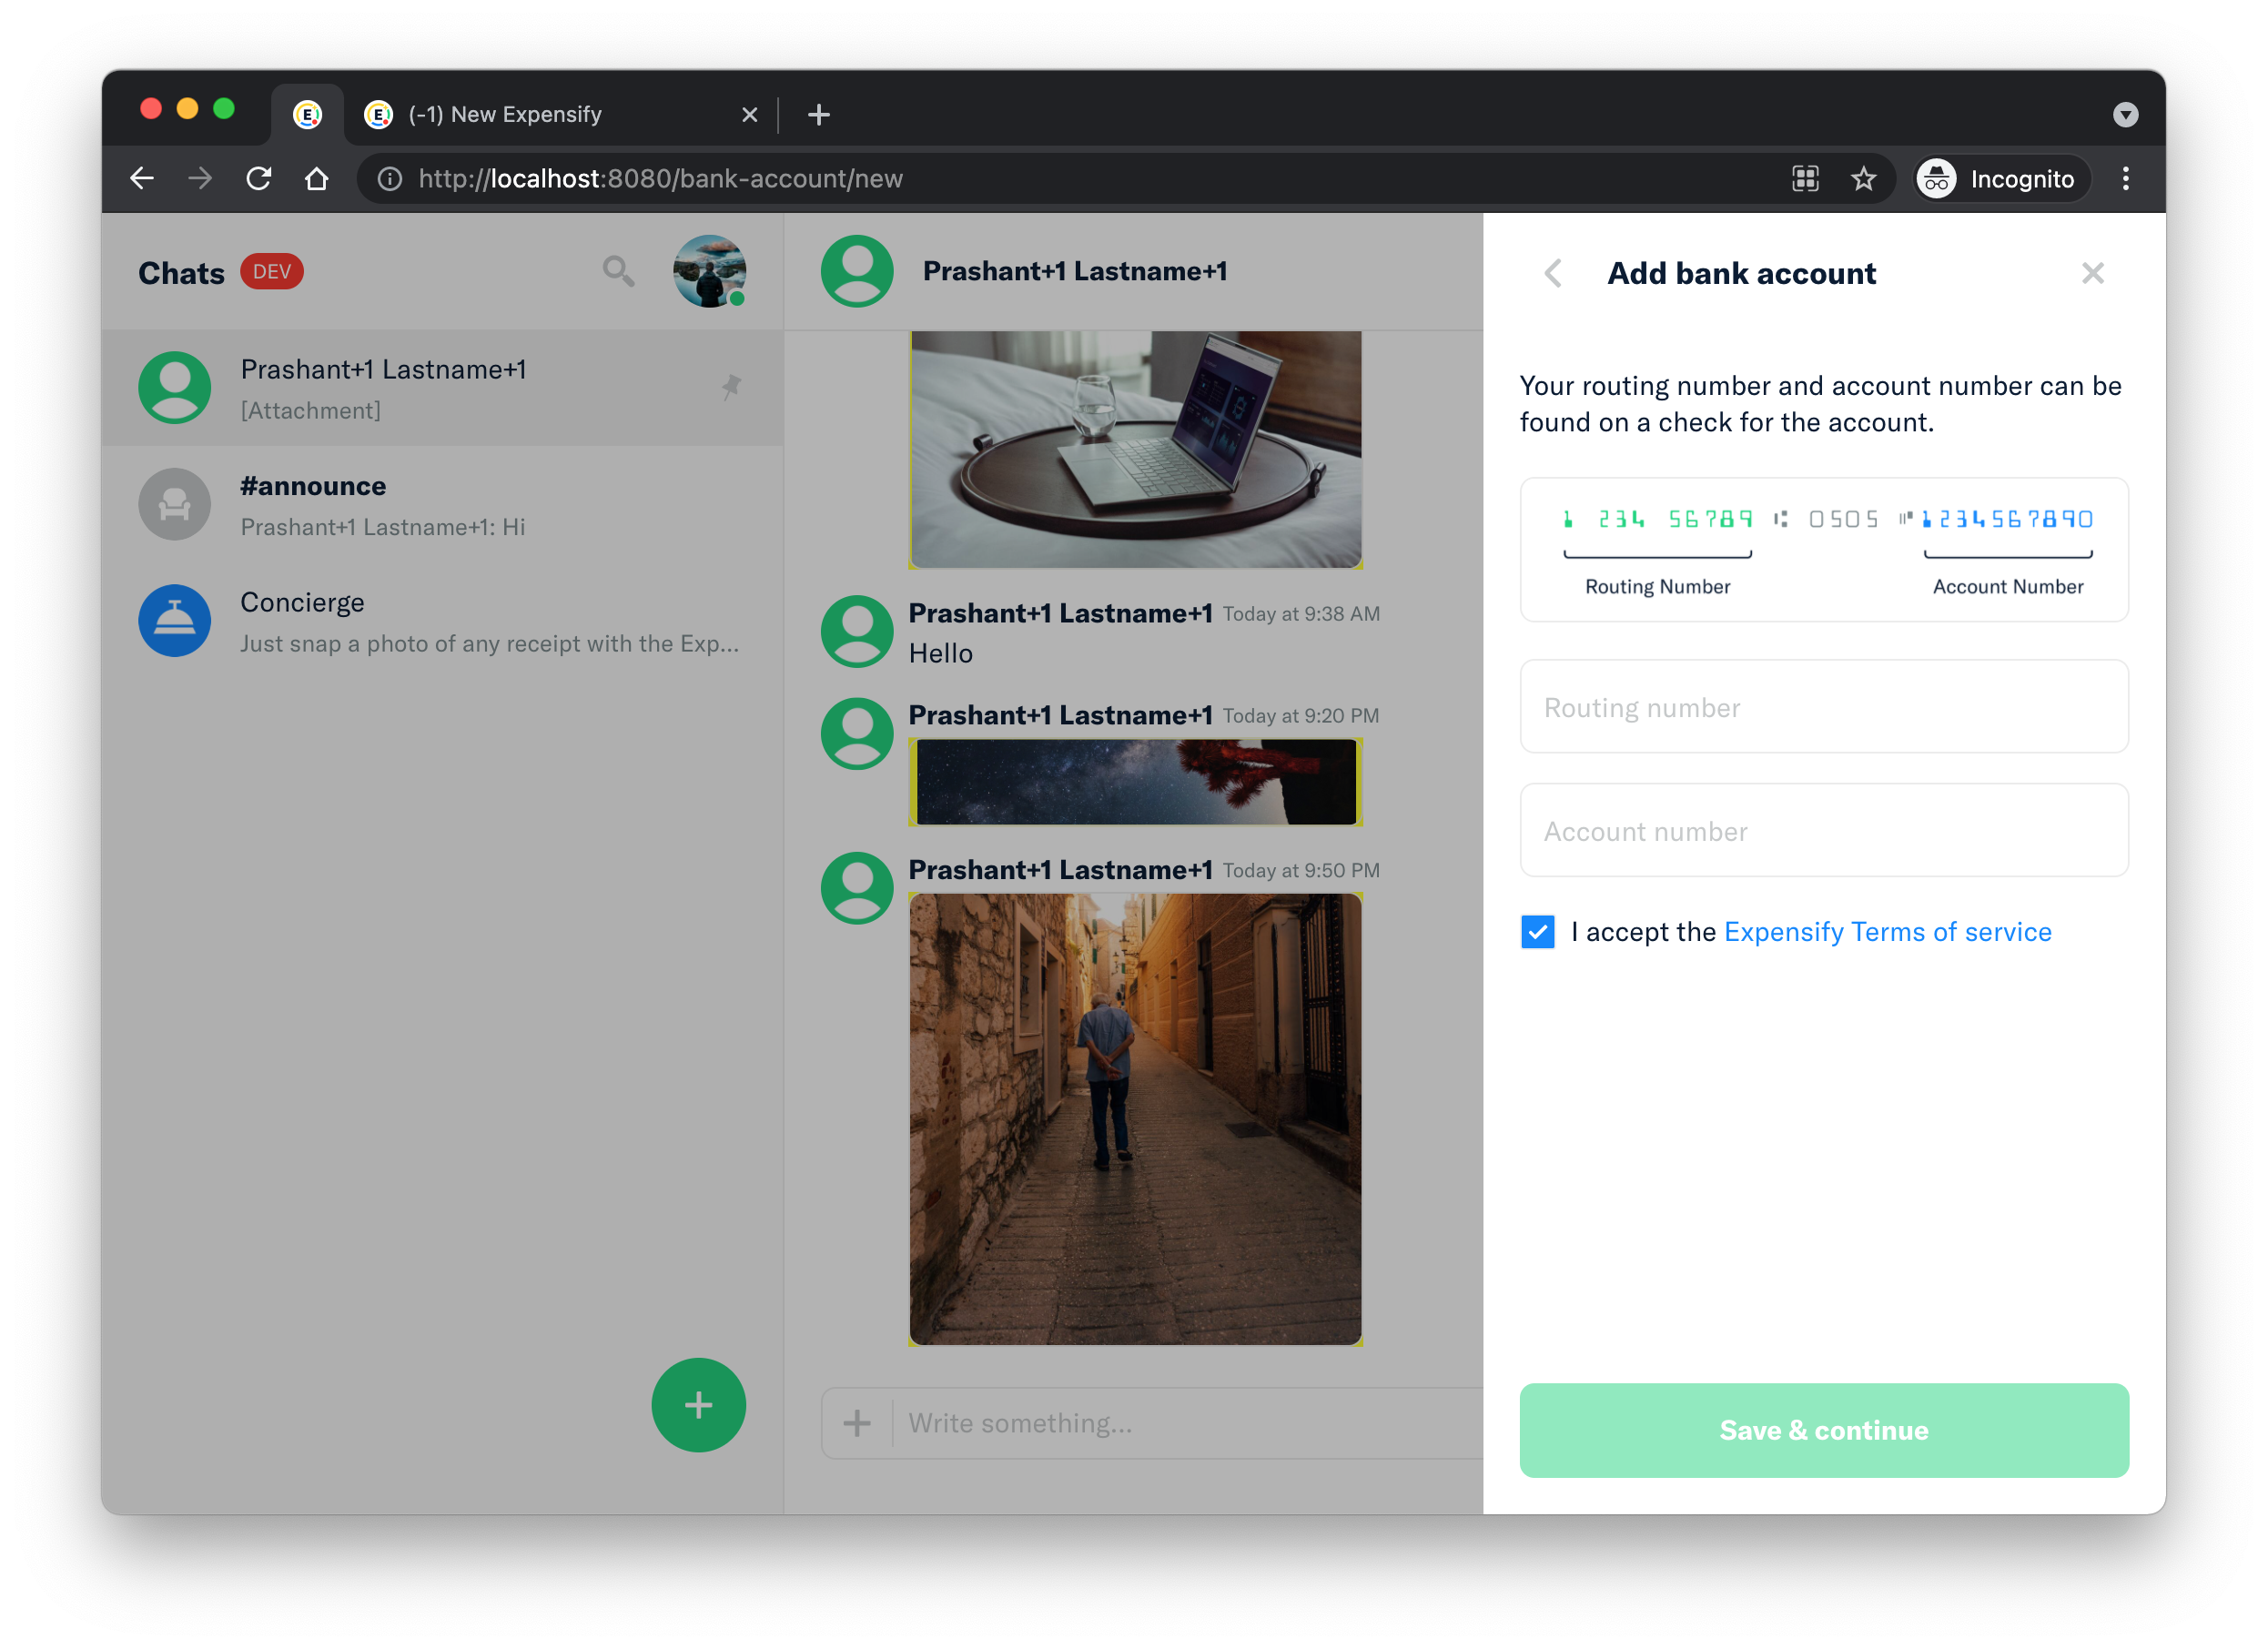Click the attachment plus icon in the message composer
2268x1649 pixels.
point(857,1422)
